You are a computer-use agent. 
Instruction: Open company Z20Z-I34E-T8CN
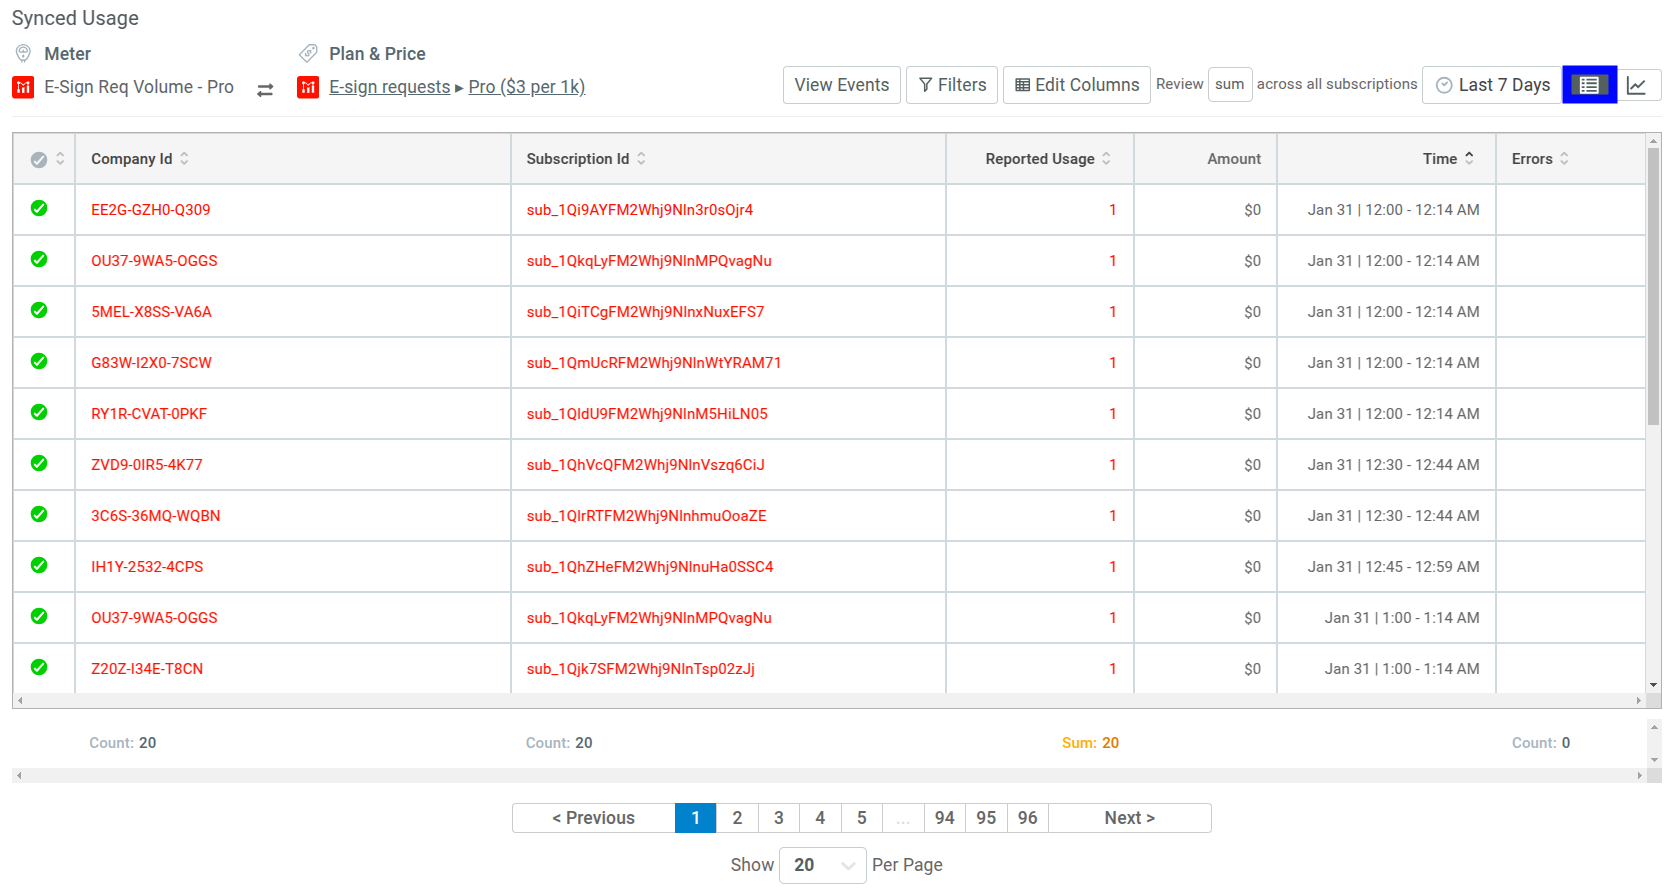pyautogui.click(x=147, y=669)
